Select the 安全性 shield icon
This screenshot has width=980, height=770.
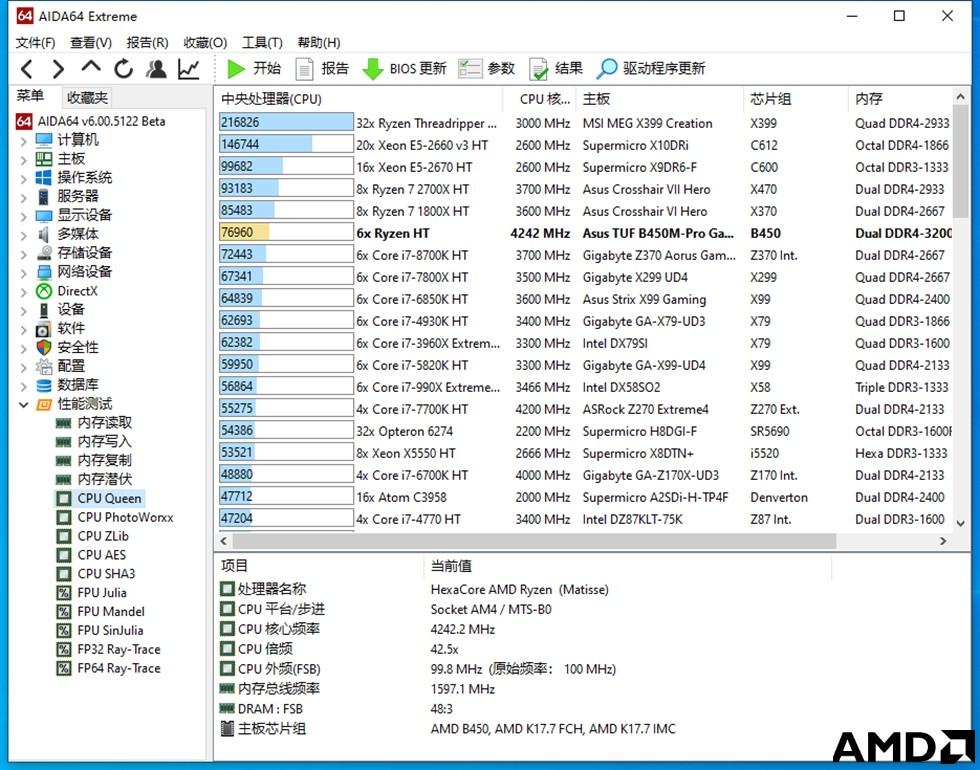[x=44, y=347]
